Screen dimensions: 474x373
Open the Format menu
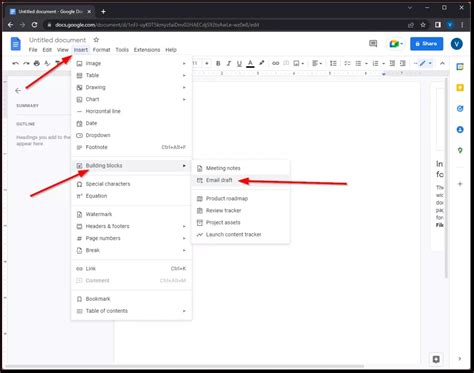(101, 50)
